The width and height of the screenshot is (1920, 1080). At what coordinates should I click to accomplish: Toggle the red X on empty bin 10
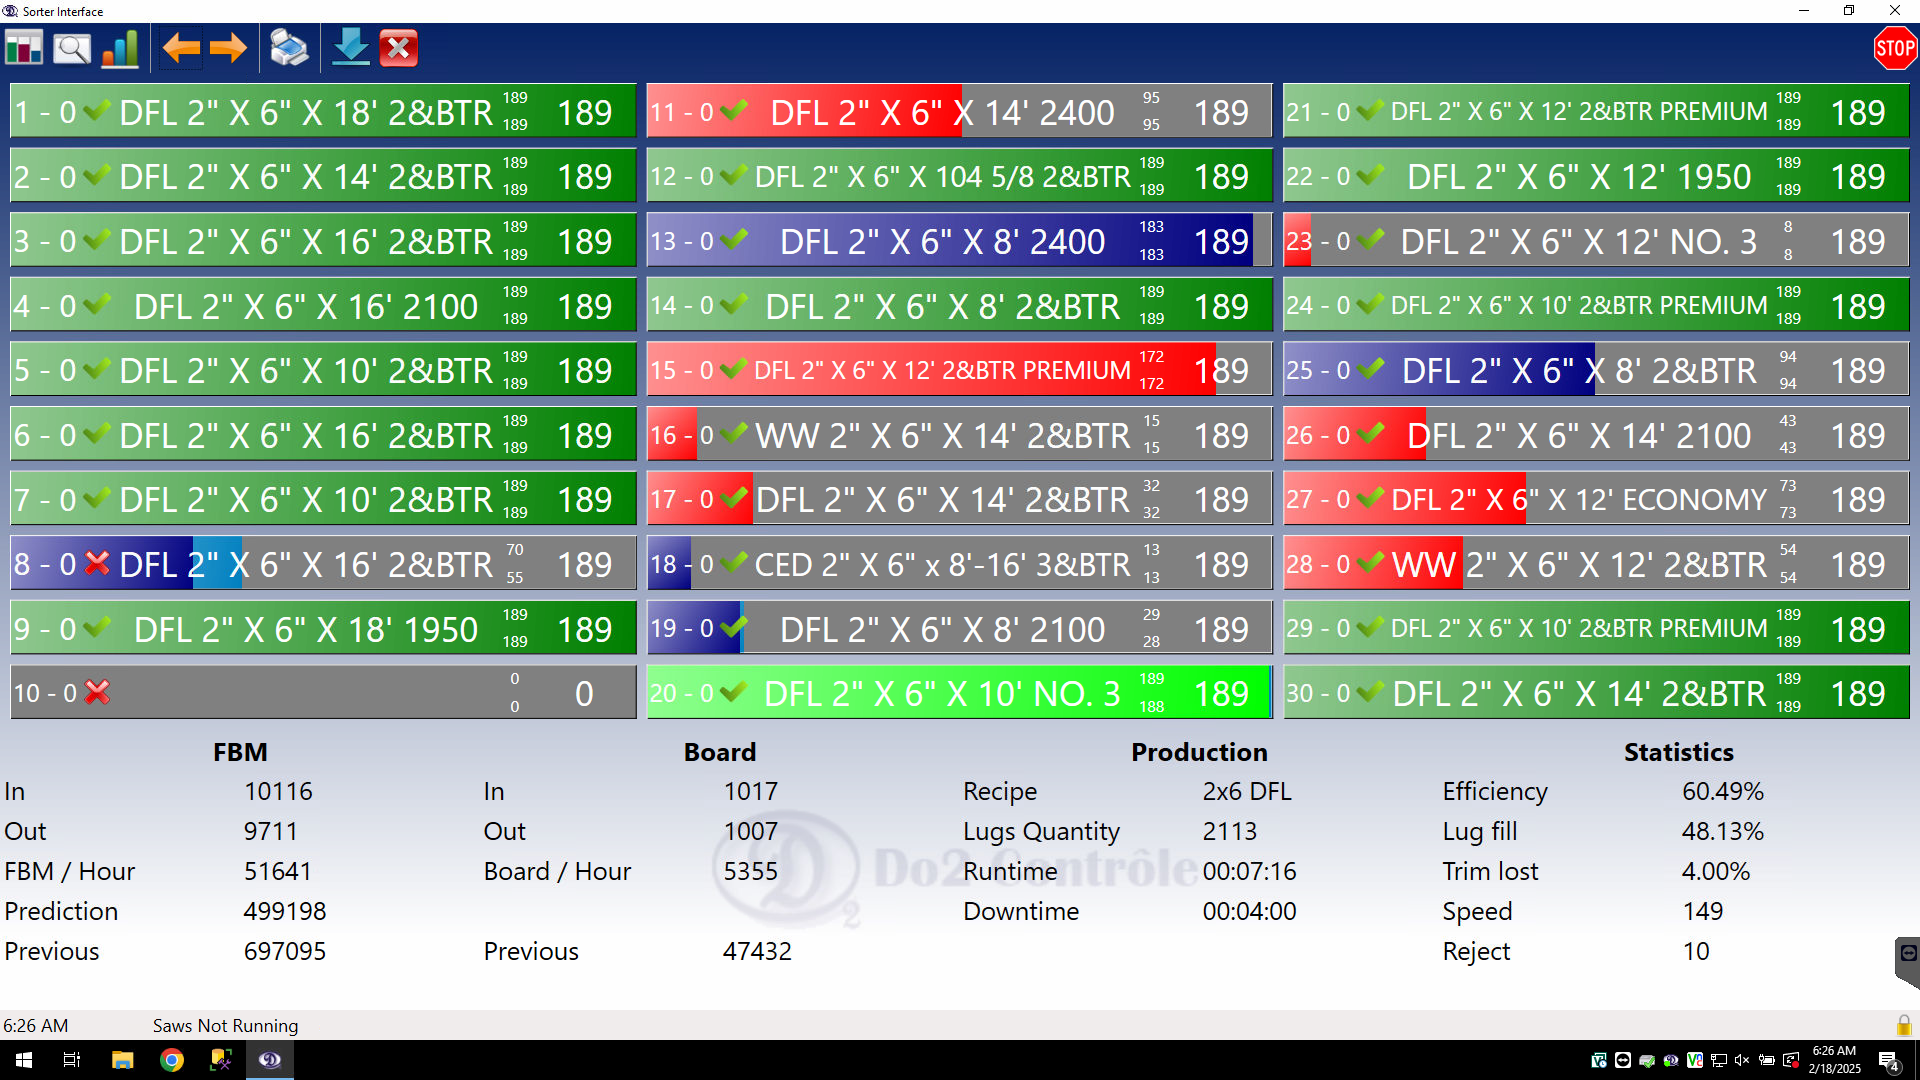[x=97, y=692]
